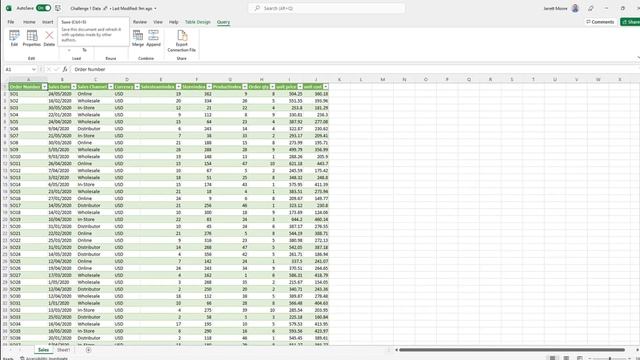Expand the Name Box dropdown arrow
Screen dimensions: 640x360
[34, 69]
